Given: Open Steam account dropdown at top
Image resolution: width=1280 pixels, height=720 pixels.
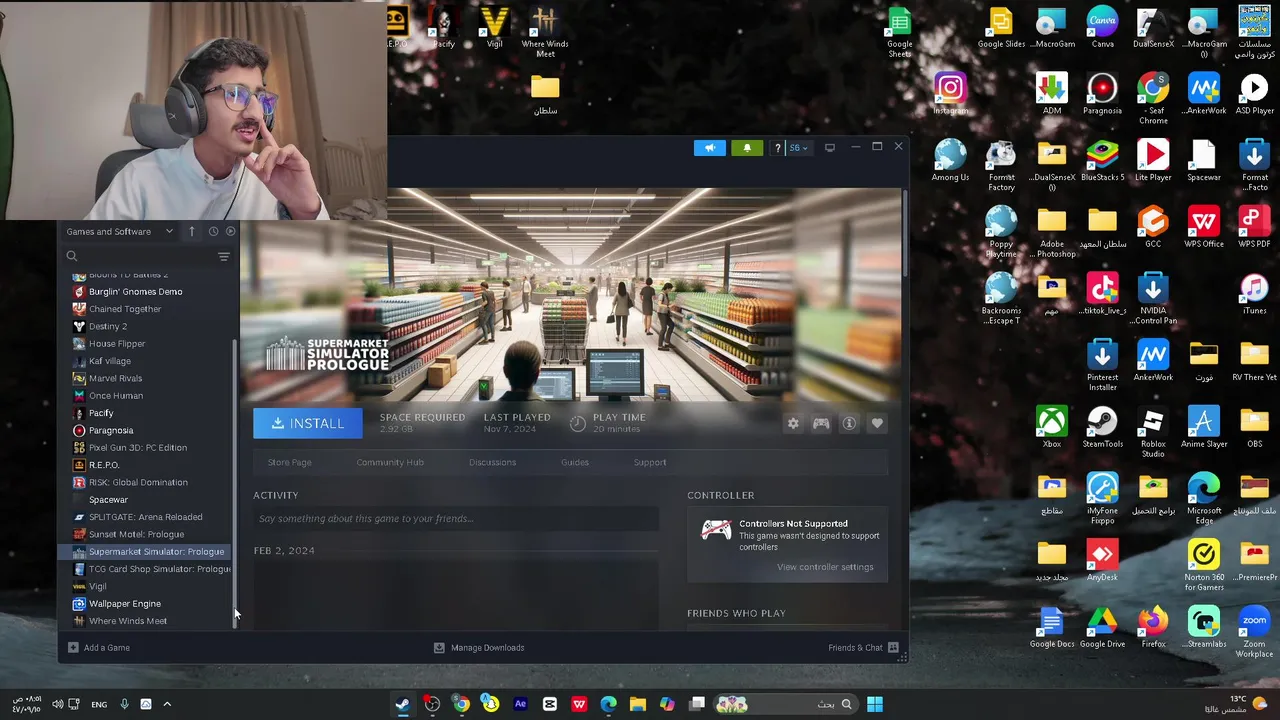Looking at the screenshot, I should click(x=799, y=148).
